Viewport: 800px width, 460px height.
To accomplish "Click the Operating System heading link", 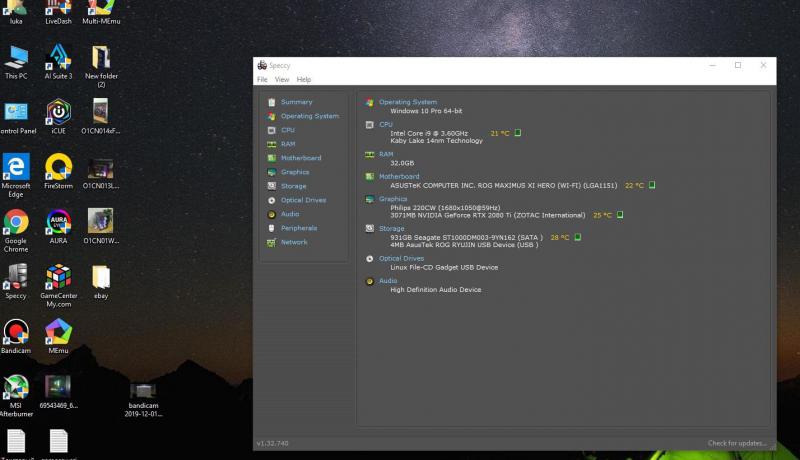I will click(x=407, y=102).
